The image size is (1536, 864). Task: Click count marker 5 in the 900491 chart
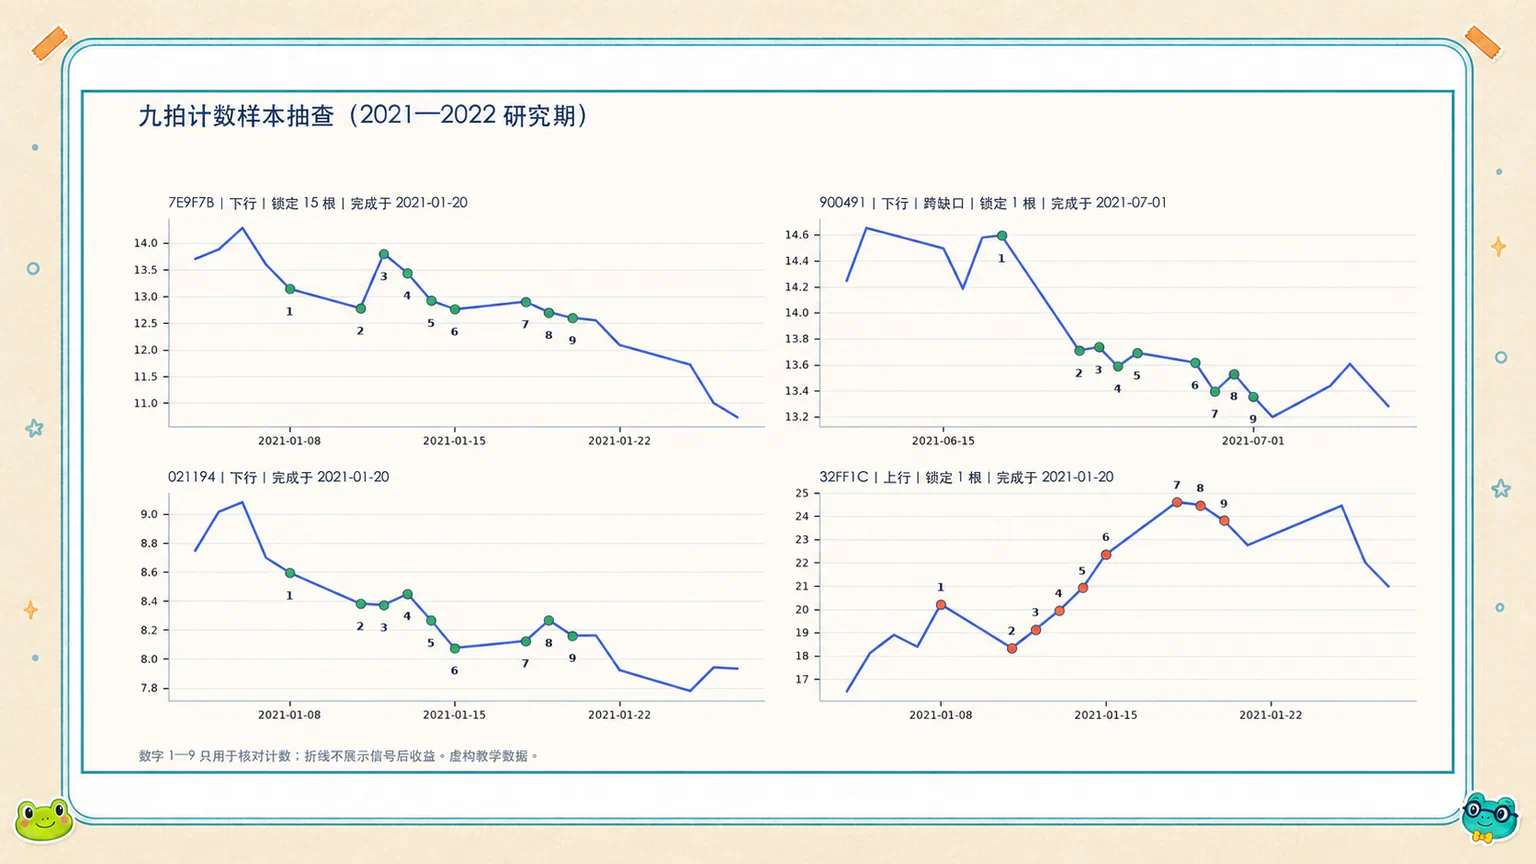tap(1137, 353)
